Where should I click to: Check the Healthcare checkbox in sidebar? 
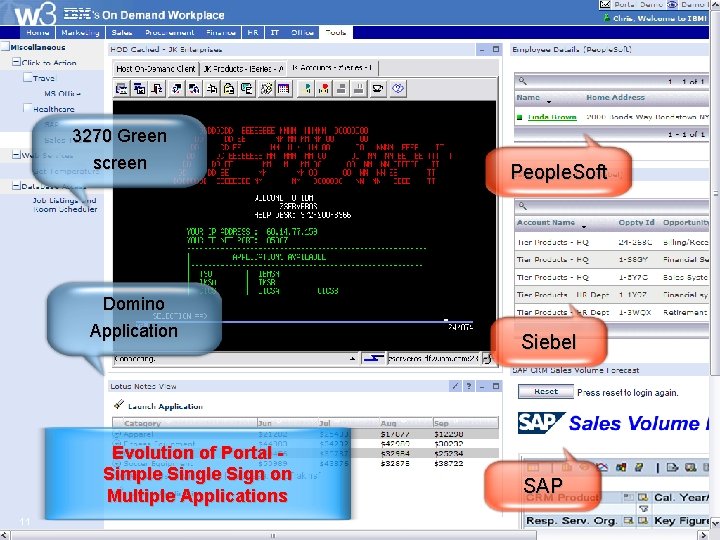click(28, 108)
